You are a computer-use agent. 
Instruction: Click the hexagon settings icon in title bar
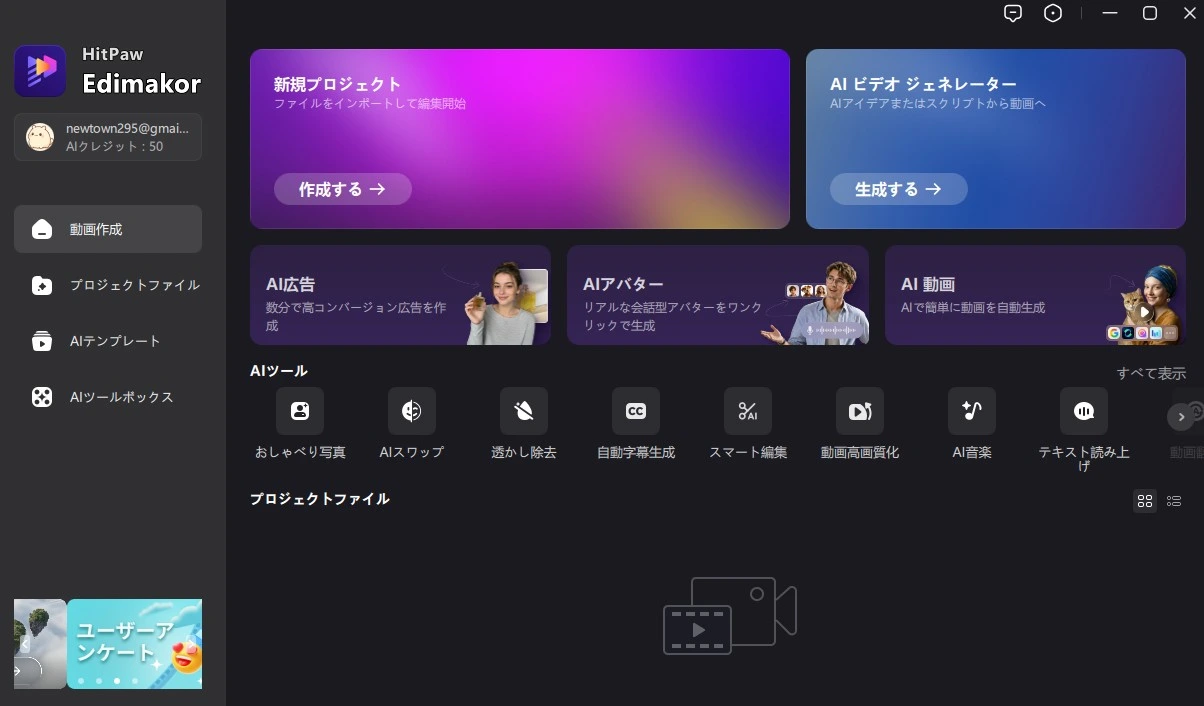point(1053,13)
